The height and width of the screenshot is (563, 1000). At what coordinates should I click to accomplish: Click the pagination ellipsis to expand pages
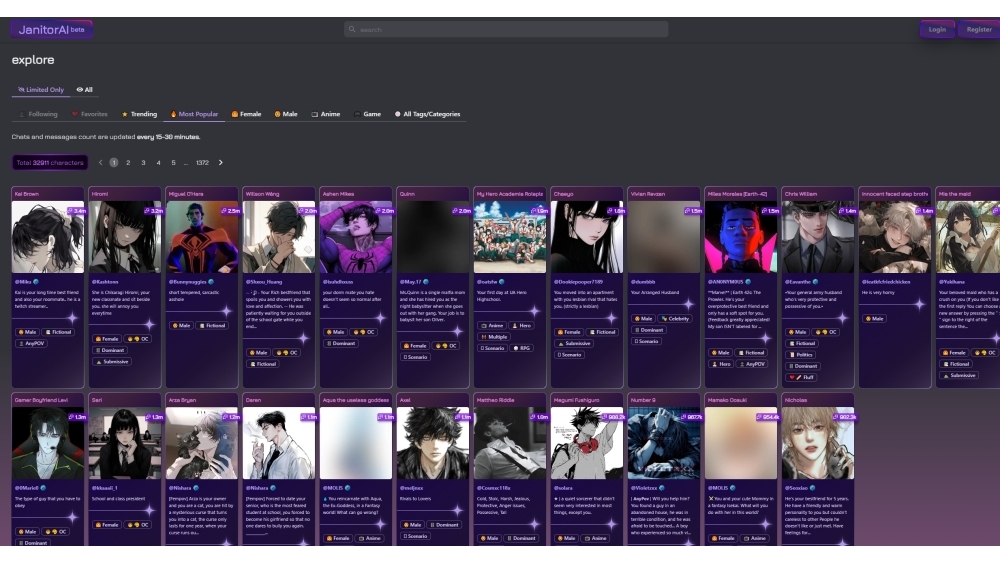[x=186, y=162]
